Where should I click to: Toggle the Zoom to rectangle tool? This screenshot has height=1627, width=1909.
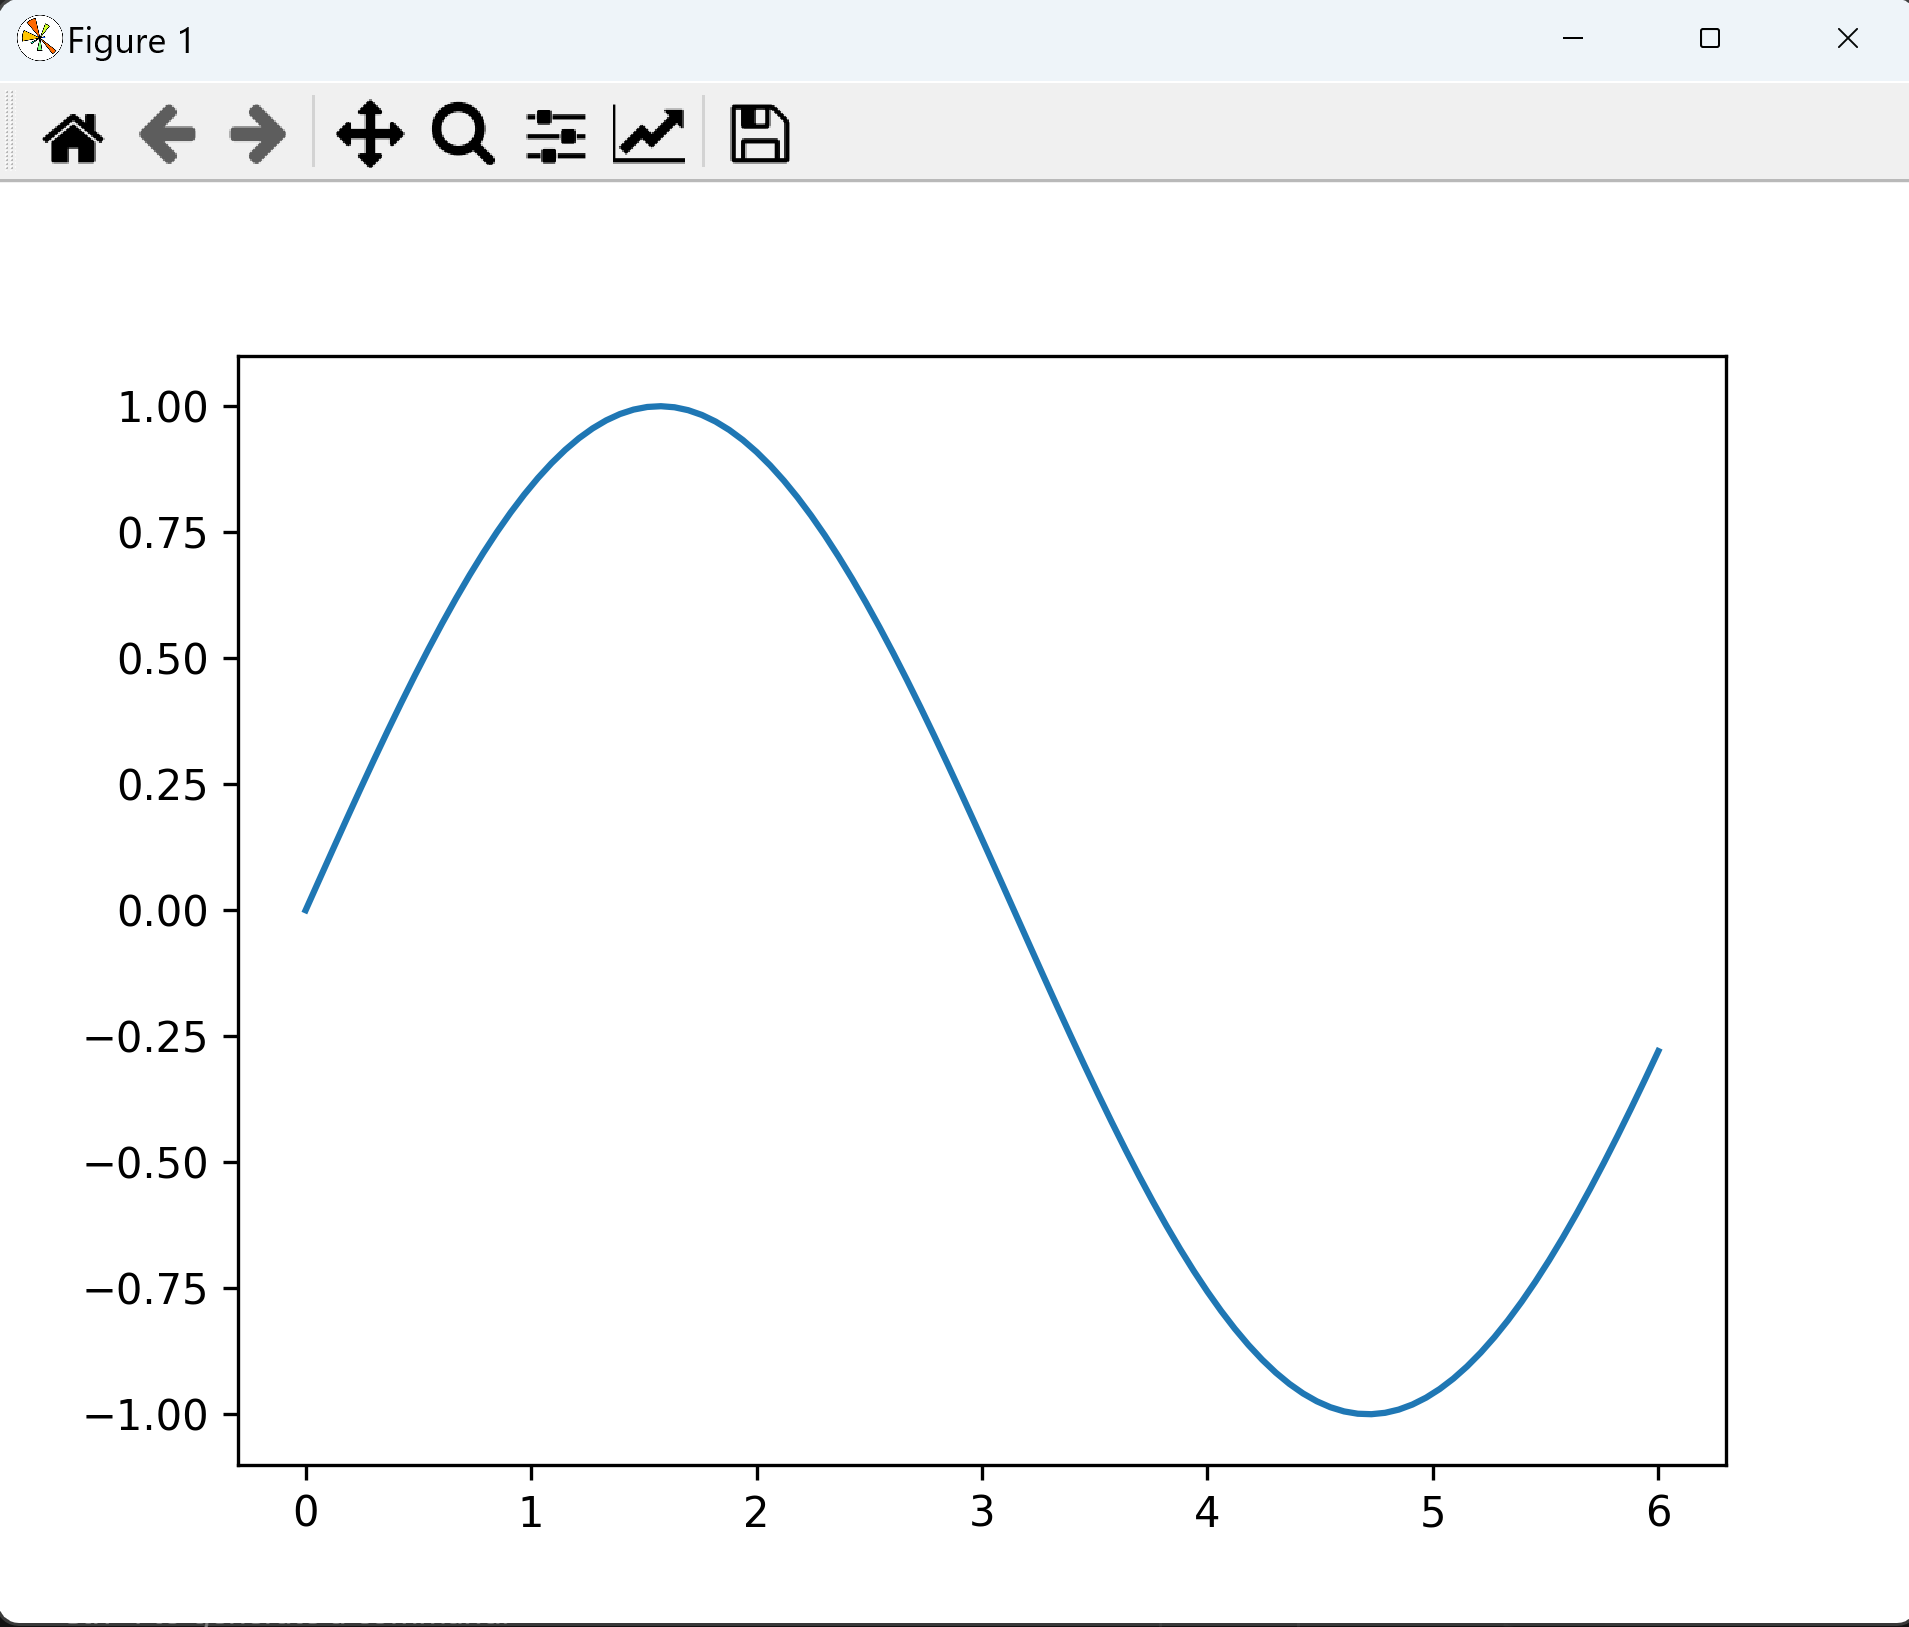click(462, 135)
